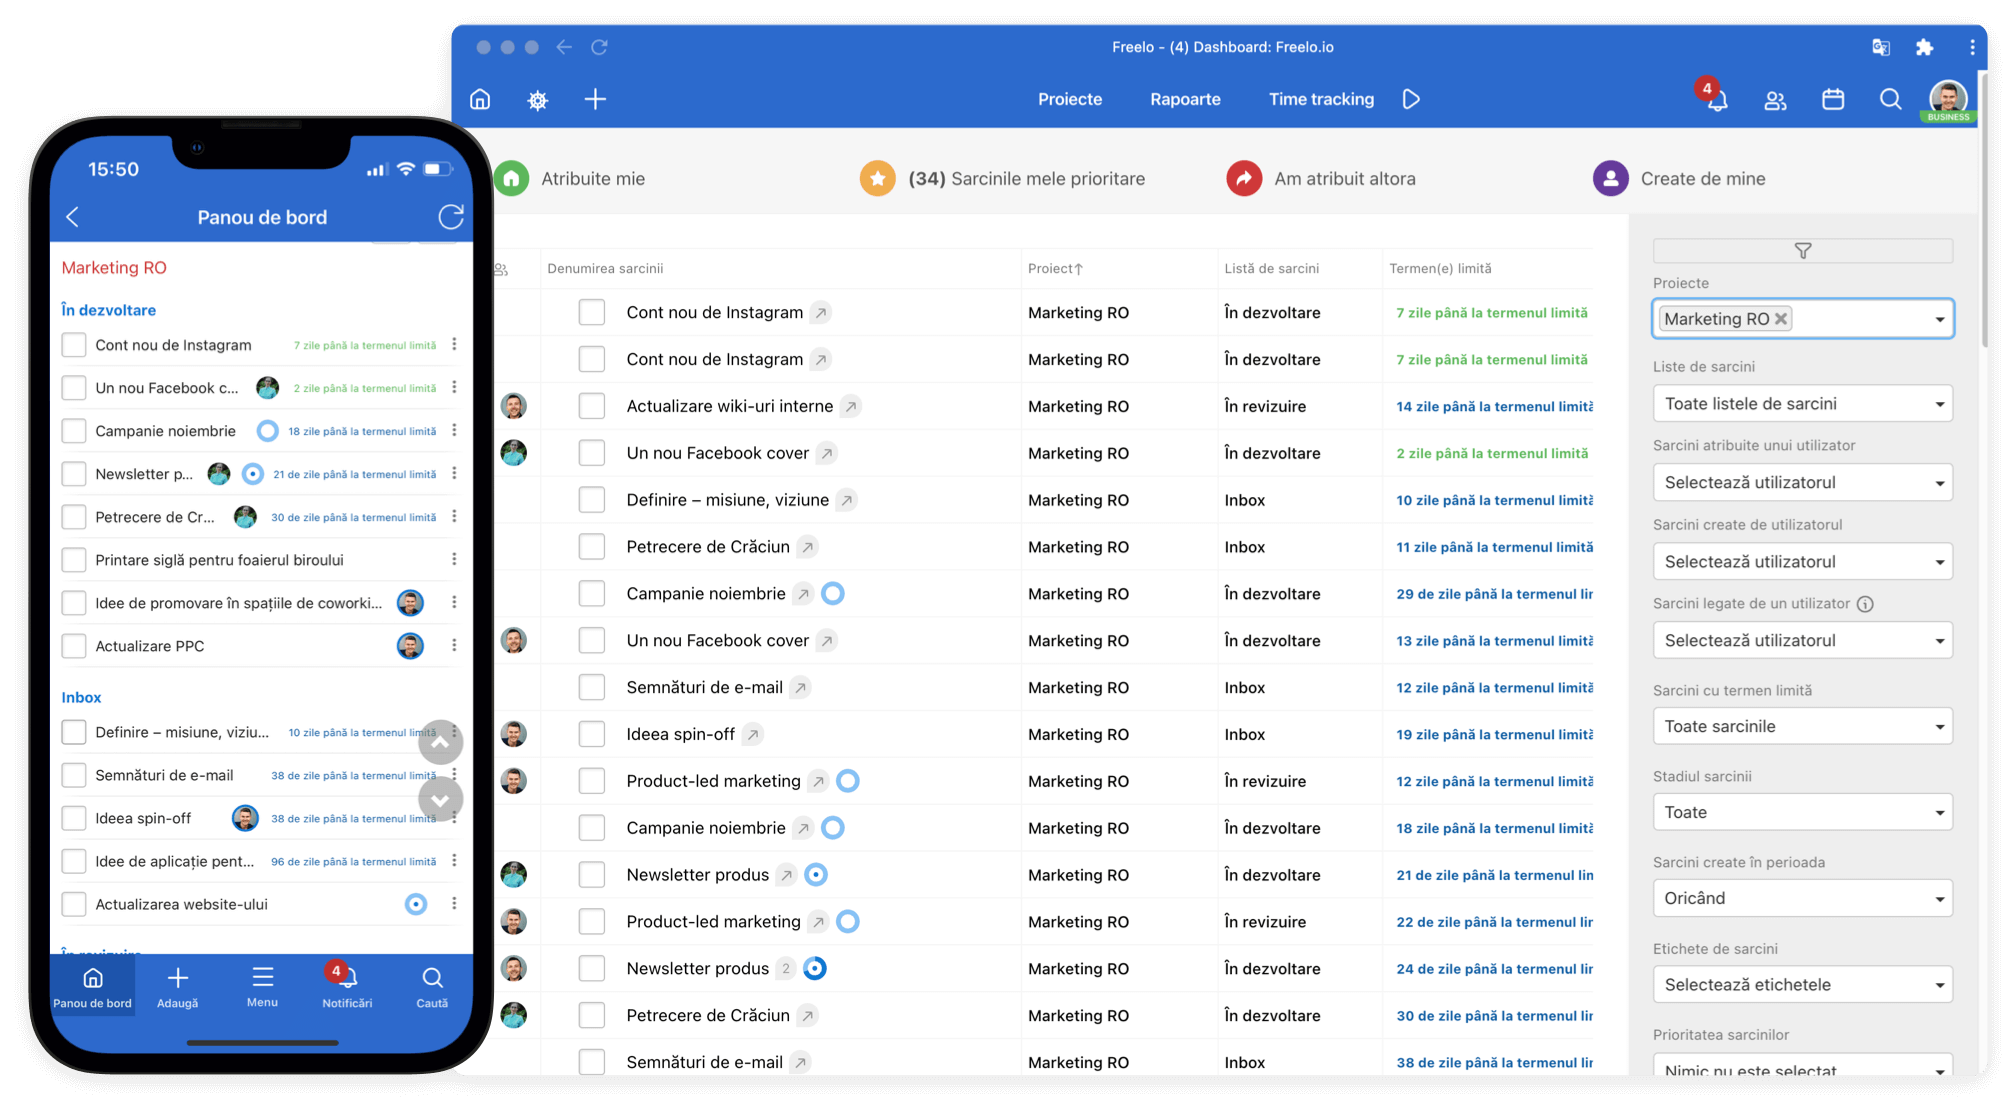Open the users icon in top bar
This screenshot has width=2016, height=1108.
point(1775,99)
